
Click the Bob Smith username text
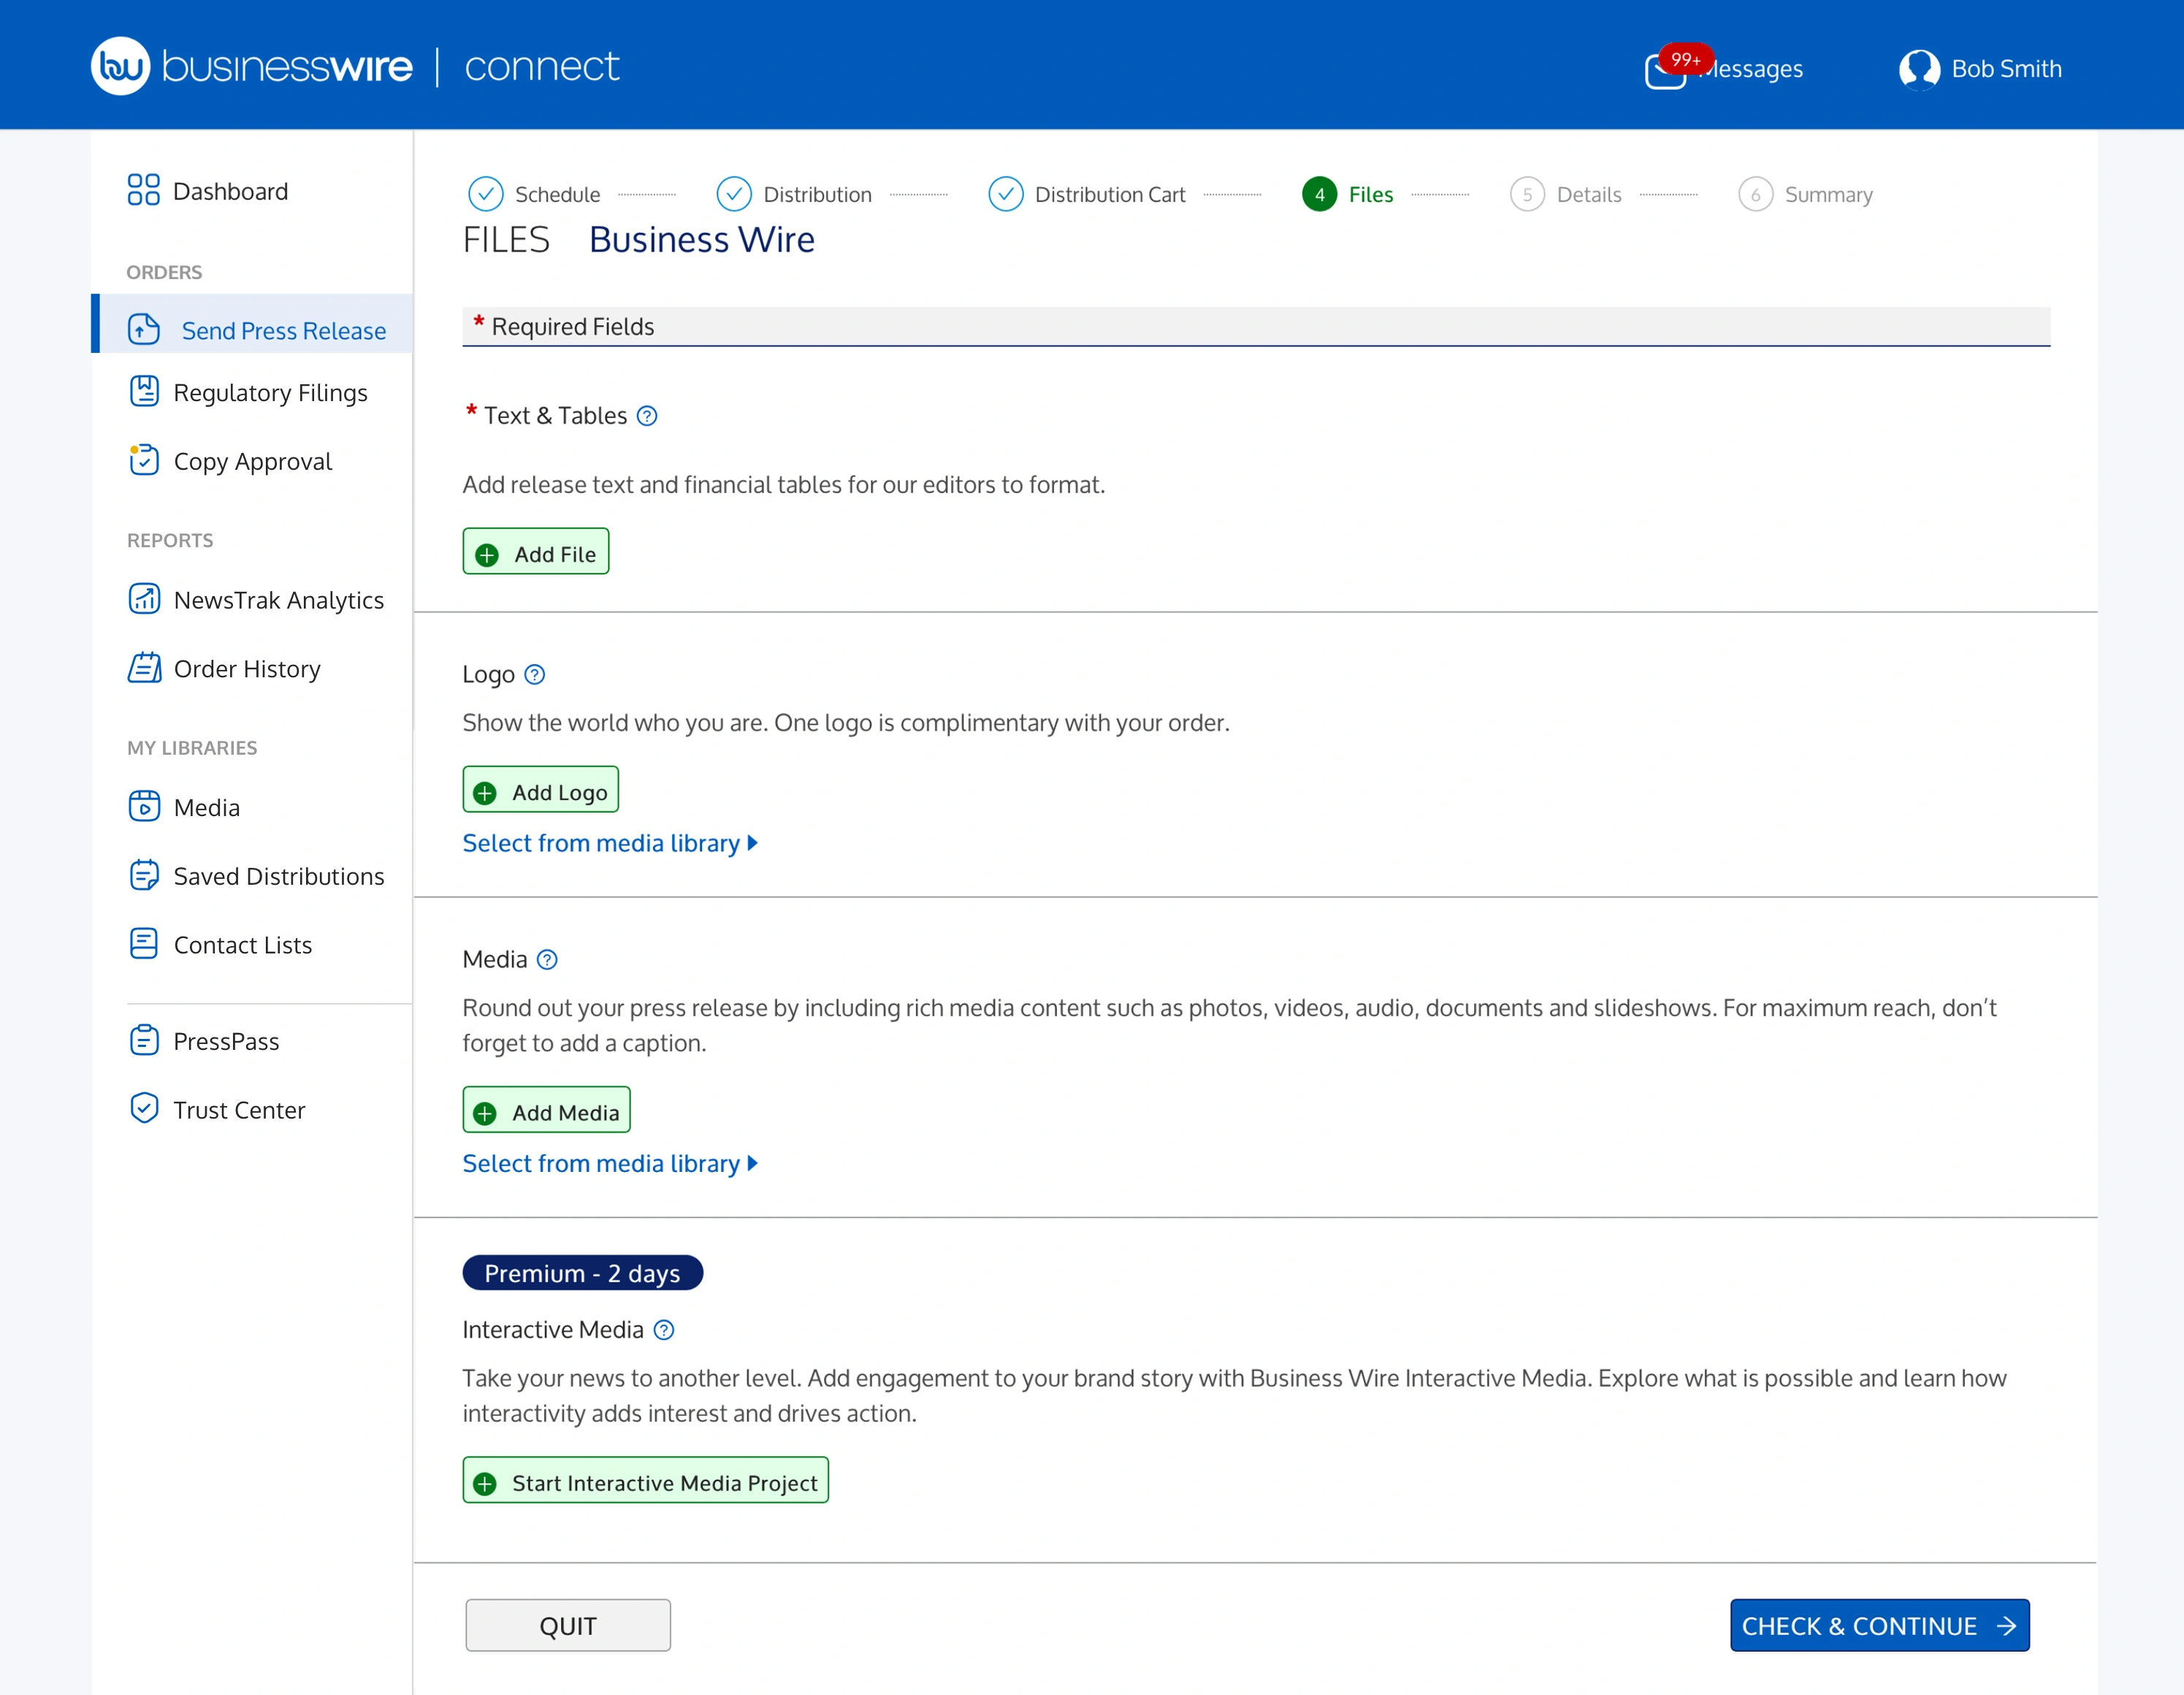(x=2006, y=69)
